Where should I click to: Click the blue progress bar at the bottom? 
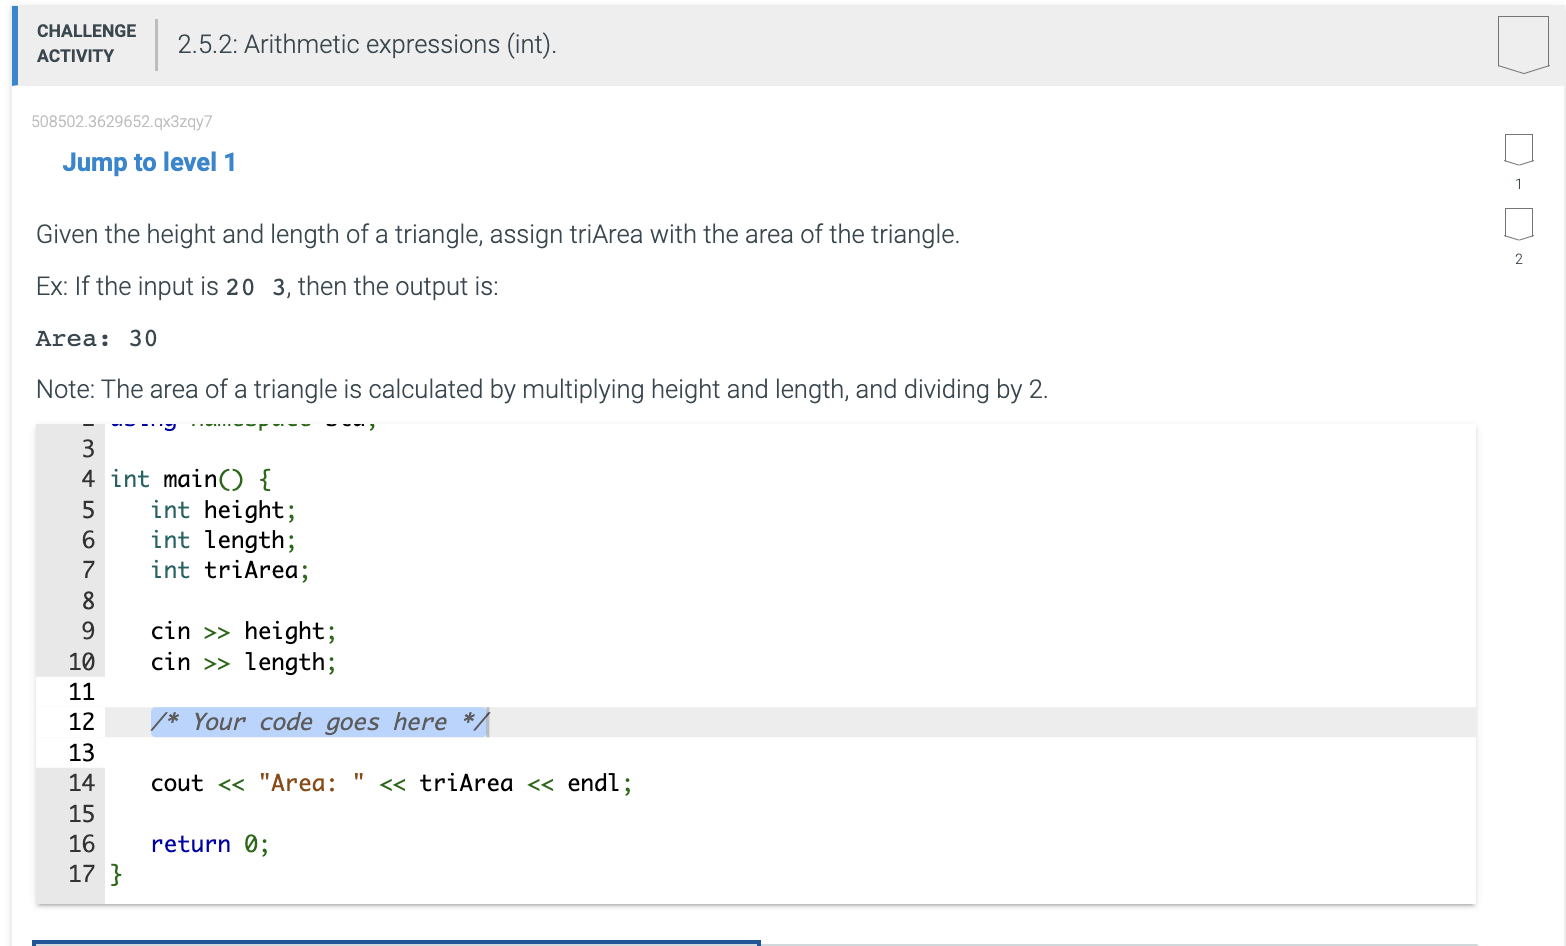(x=395, y=941)
